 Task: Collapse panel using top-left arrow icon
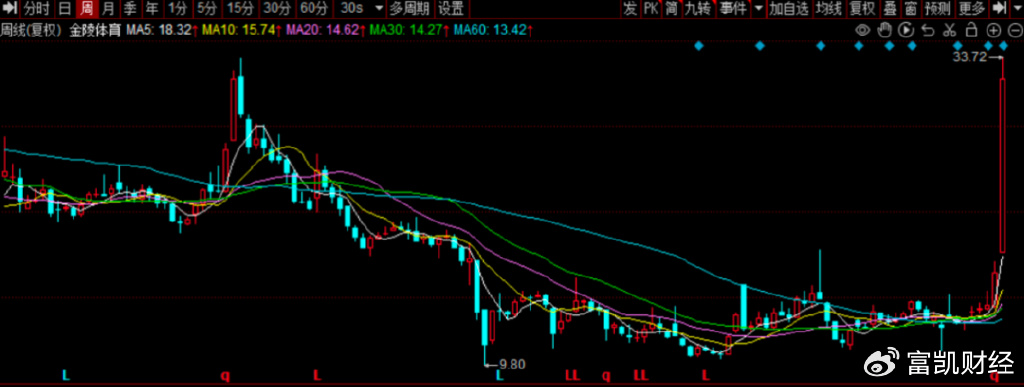tap(9, 8)
